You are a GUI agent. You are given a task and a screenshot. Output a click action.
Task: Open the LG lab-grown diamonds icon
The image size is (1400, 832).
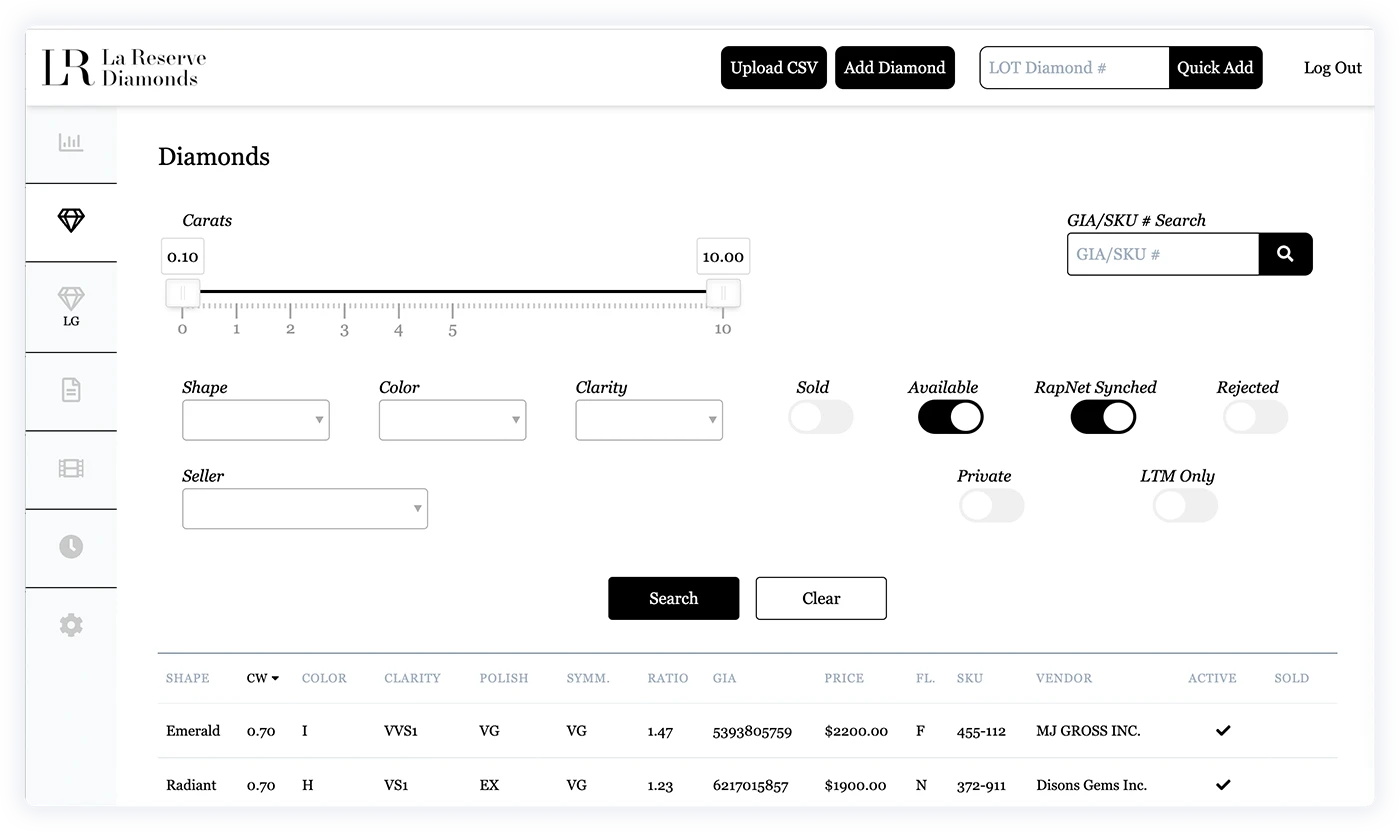click(x=71, y=306)
